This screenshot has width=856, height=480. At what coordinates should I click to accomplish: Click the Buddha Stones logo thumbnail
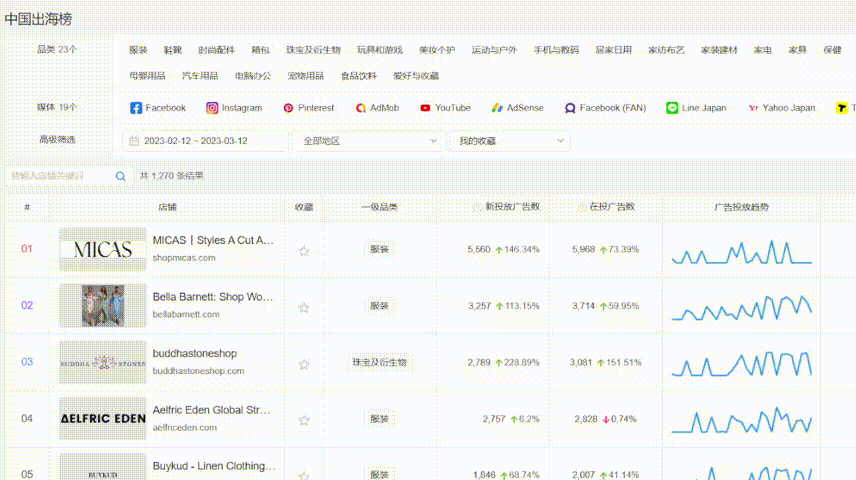point(103,362)
